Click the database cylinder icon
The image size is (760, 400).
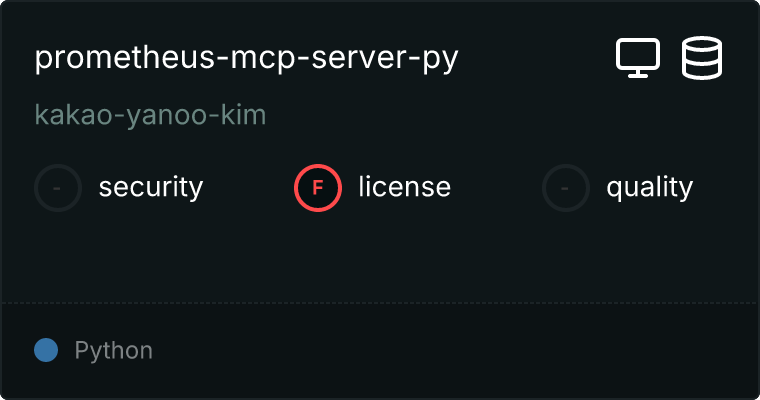pyautogui.click(x=702, y=58)
